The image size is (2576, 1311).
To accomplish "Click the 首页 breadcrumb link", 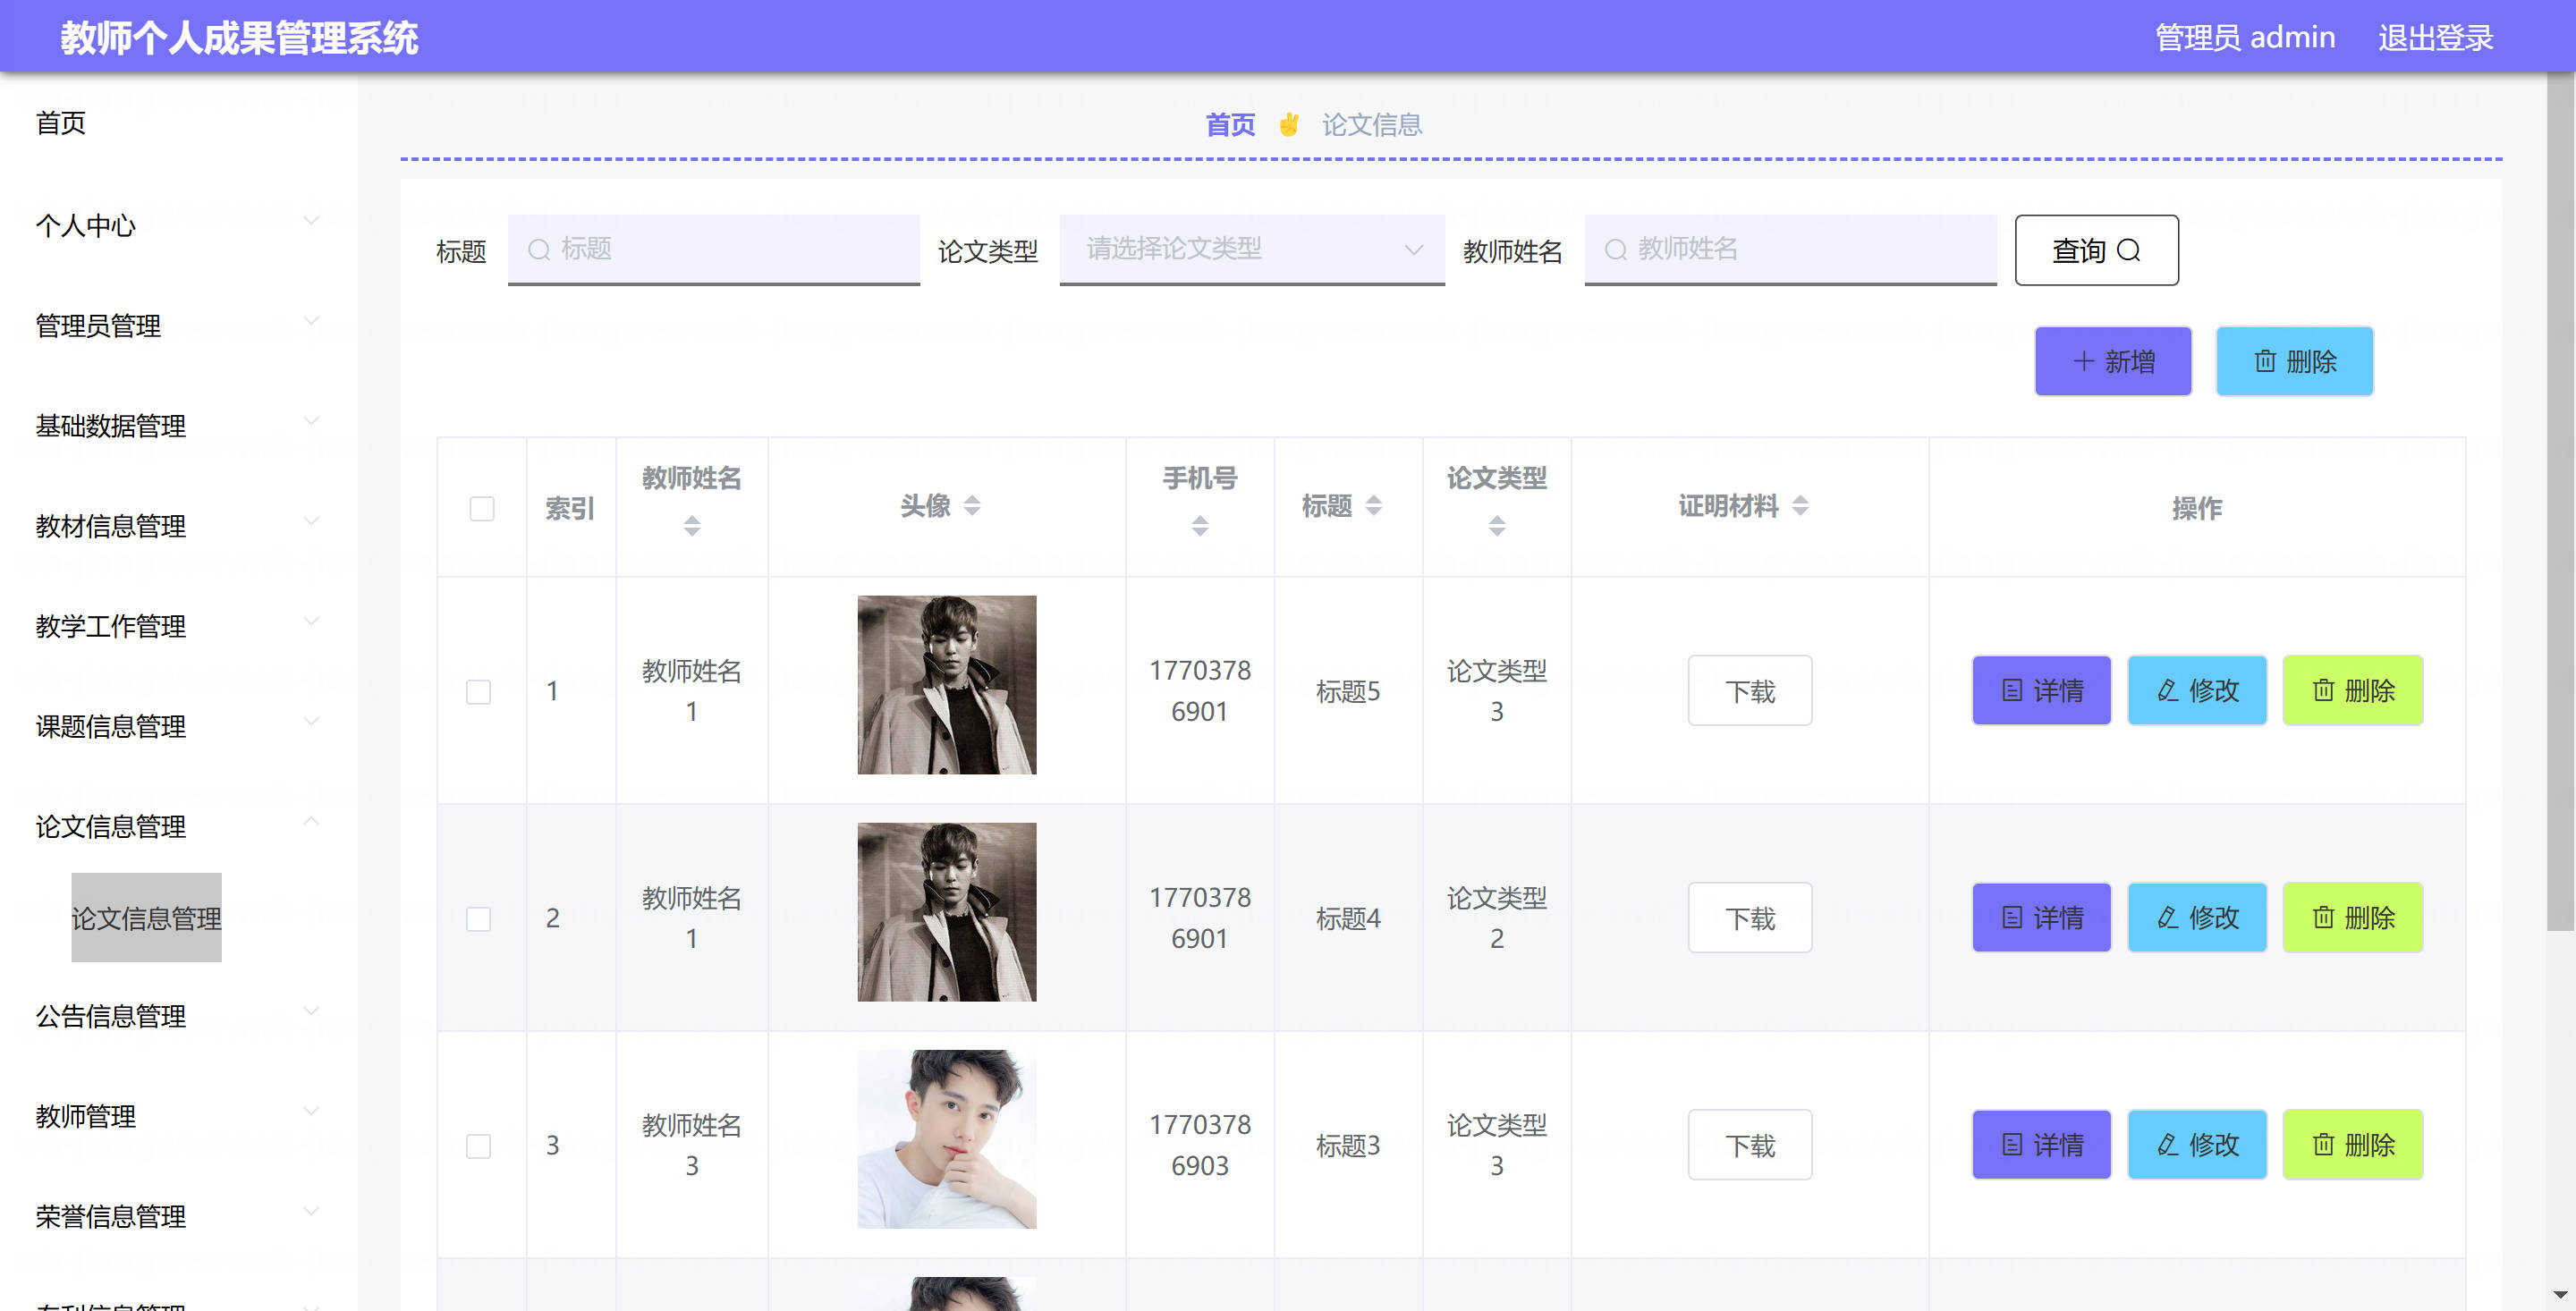I will pyautogui.click(x=1230, y=125).
